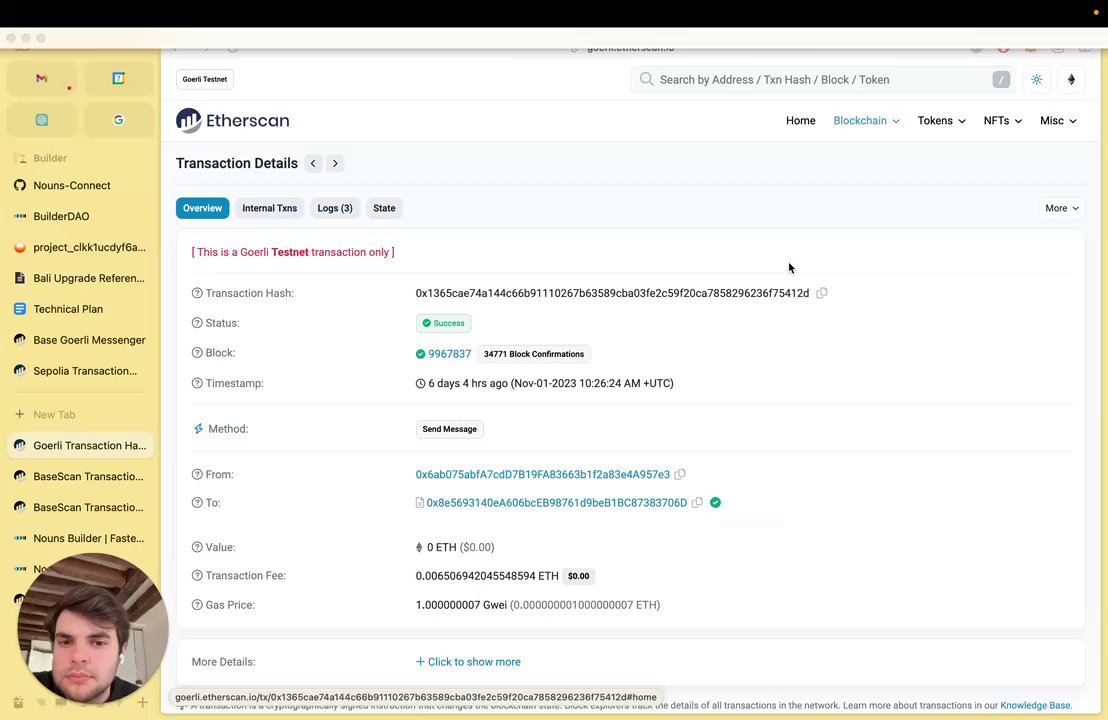1108x720 pixels.
Task: Click the help icon beside Transaction Hash
Action: point(197,293)
